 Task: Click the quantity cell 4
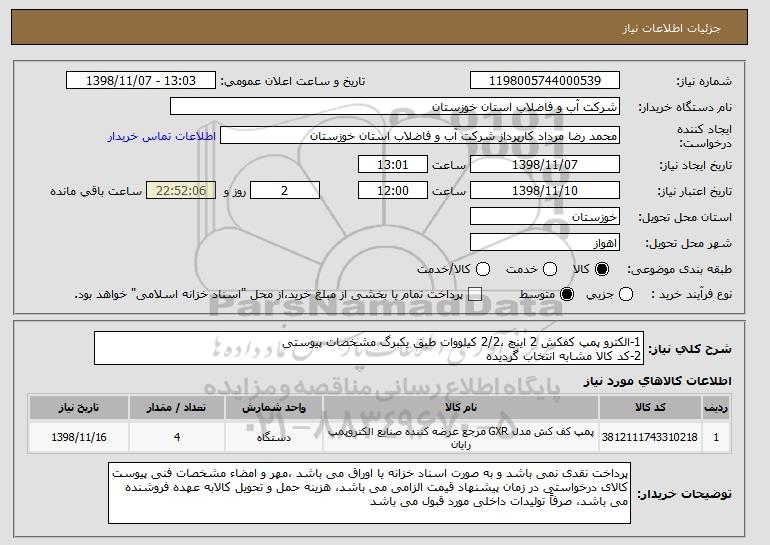(177, 437)
